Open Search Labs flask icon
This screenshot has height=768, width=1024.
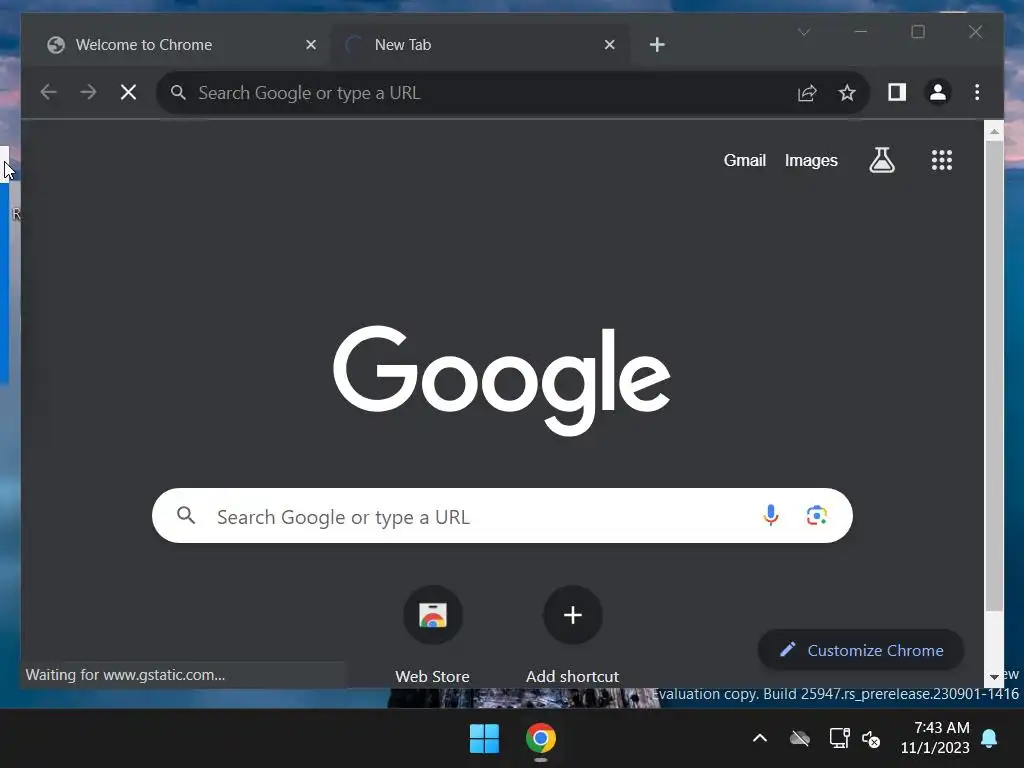(x=882, y=160)
